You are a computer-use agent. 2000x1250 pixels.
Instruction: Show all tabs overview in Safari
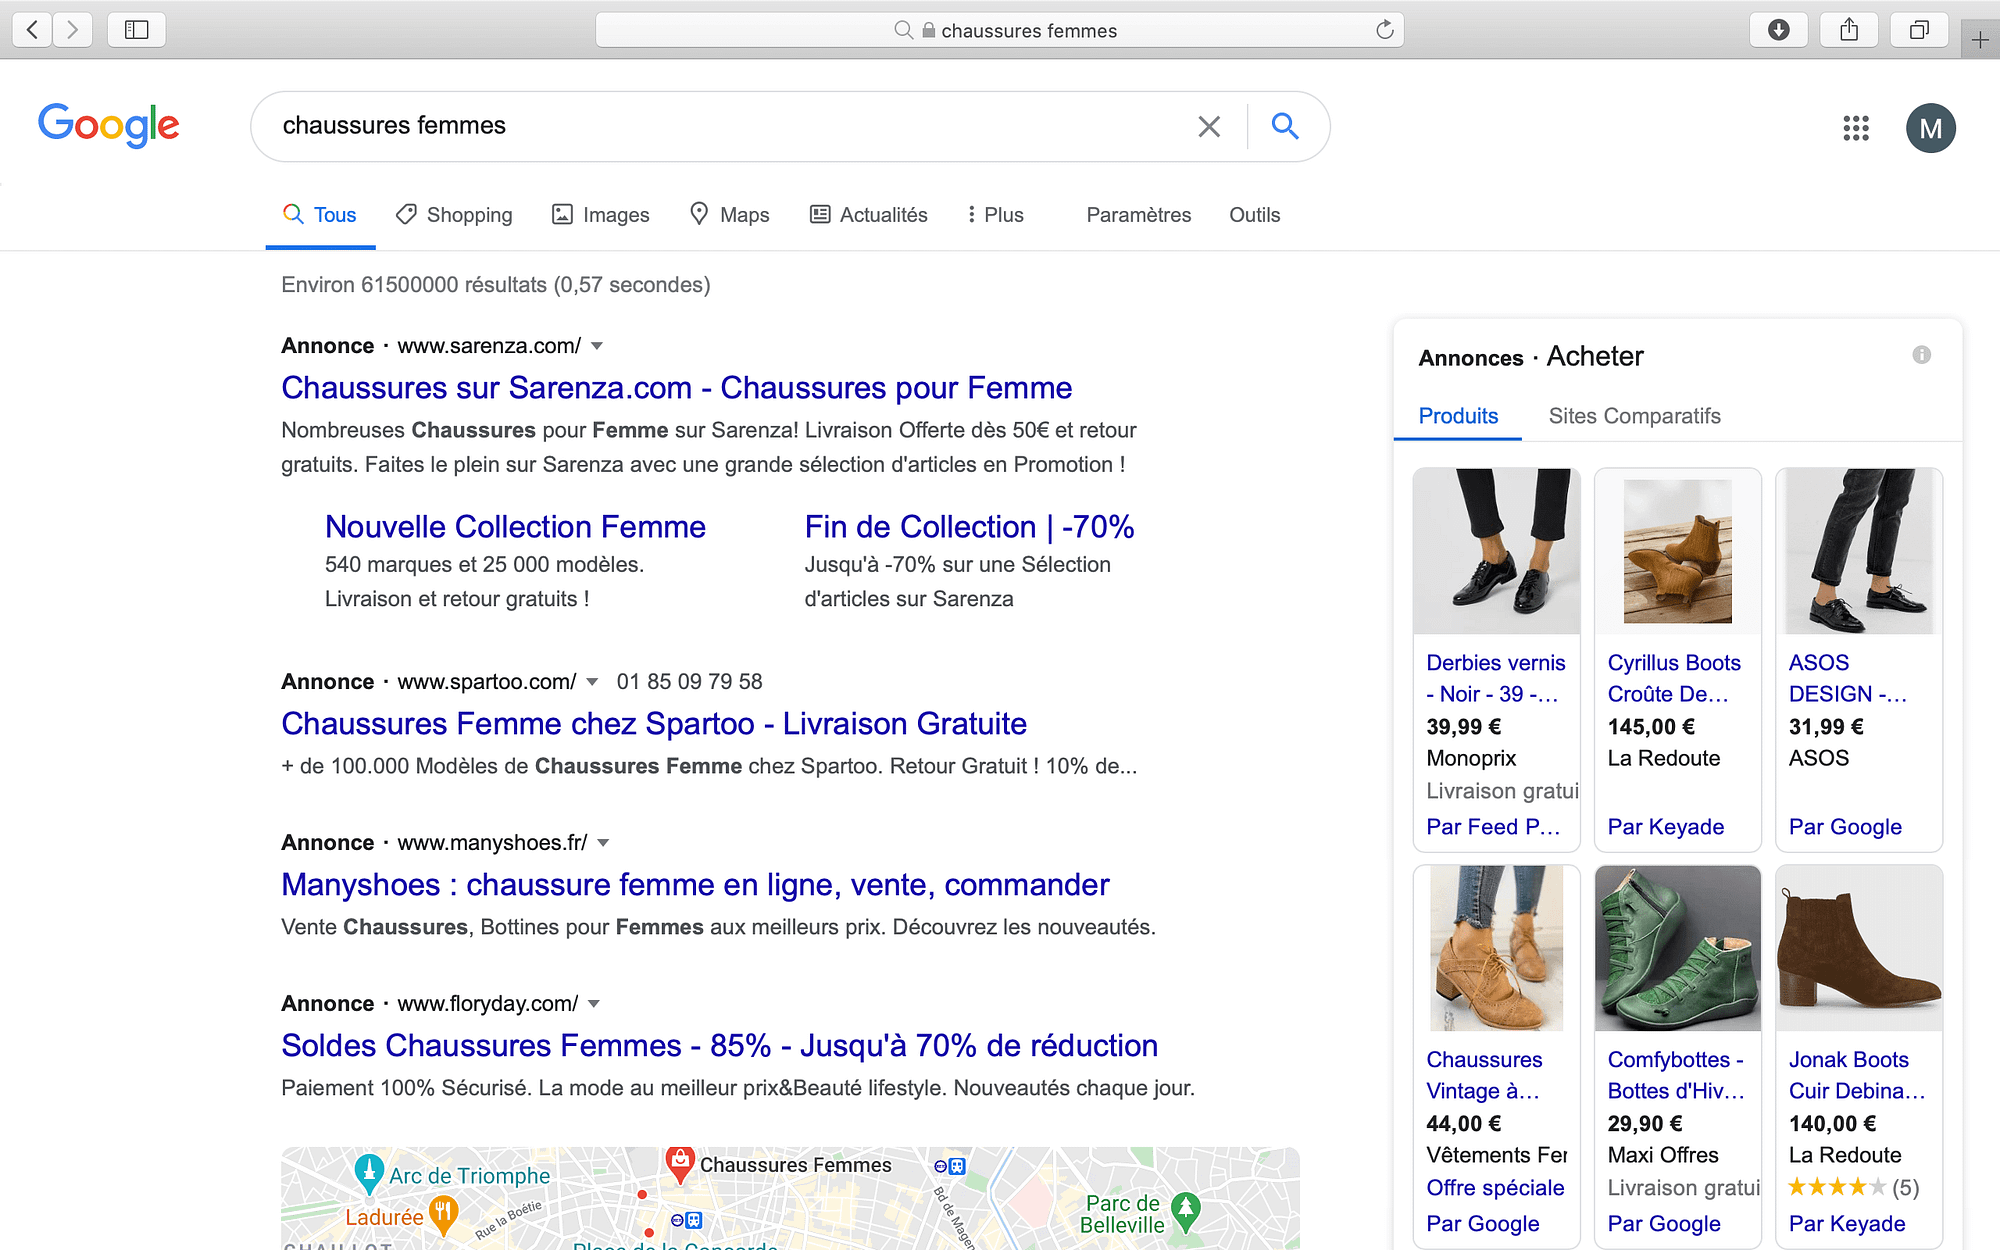(x=1918, y=30)
